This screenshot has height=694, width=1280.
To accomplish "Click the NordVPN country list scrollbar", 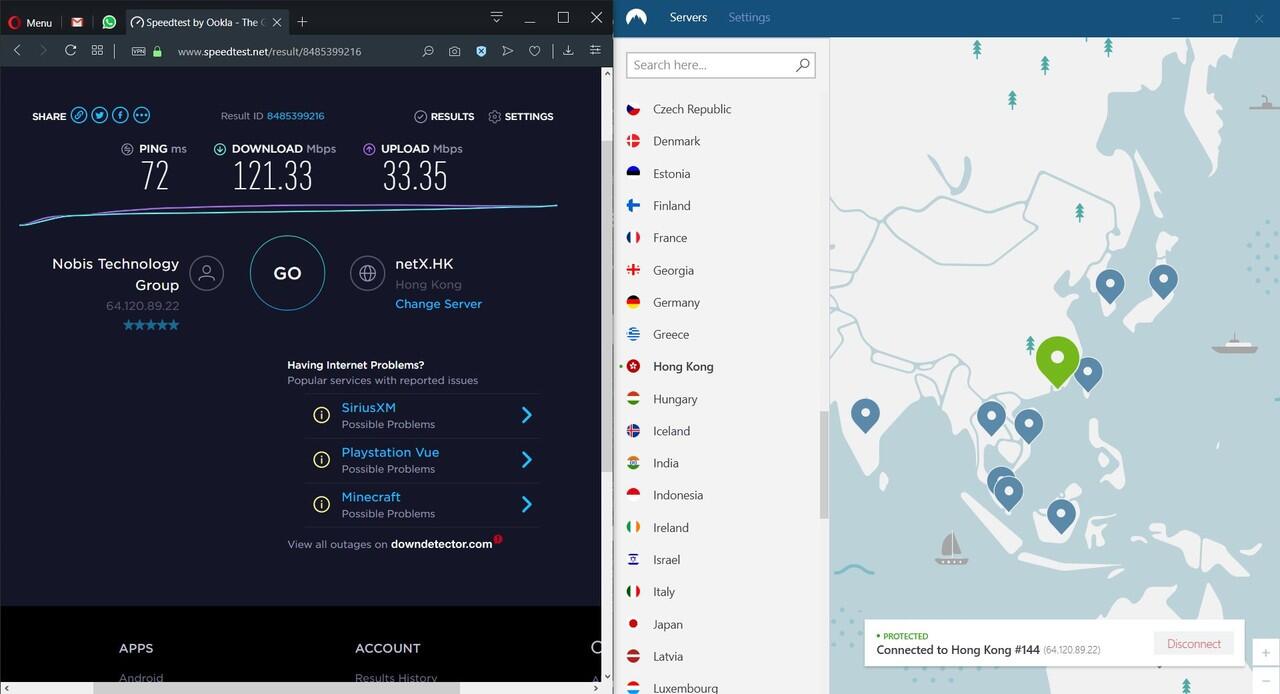I will [x=824, y=465].
